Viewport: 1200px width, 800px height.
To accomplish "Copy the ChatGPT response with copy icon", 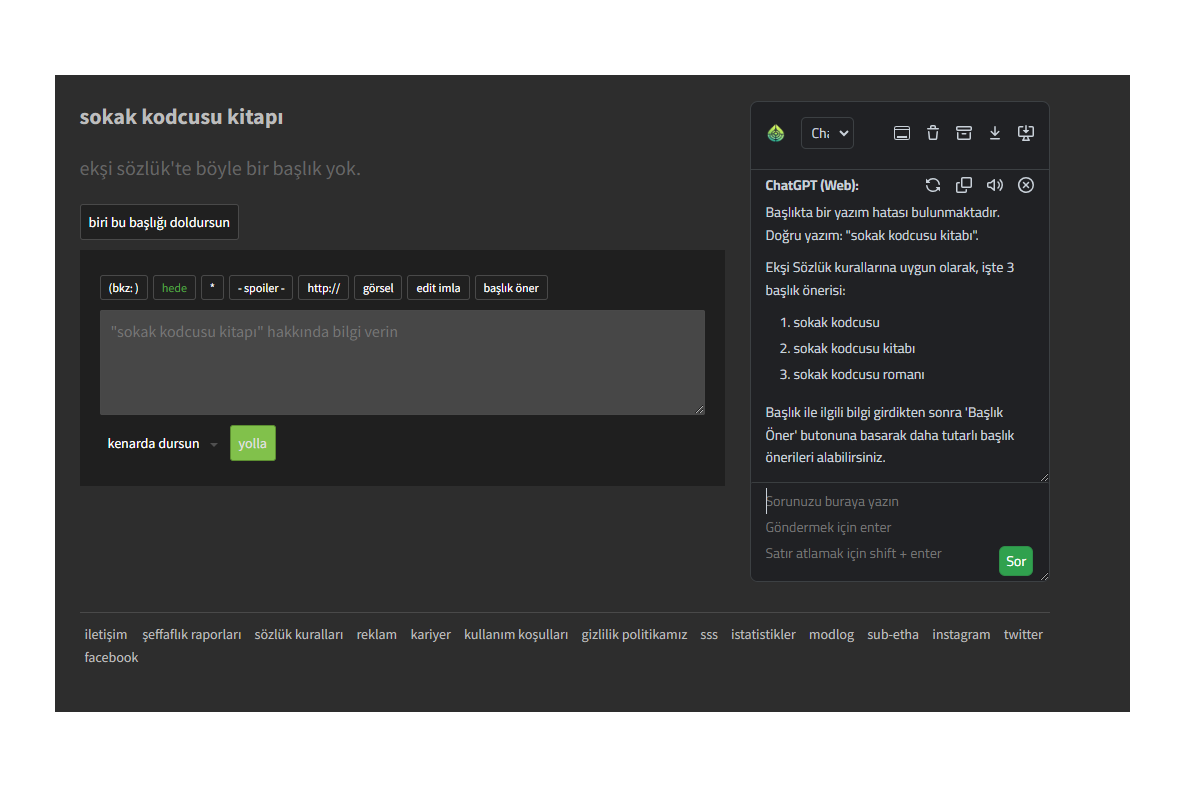I will tap(964, 185).
